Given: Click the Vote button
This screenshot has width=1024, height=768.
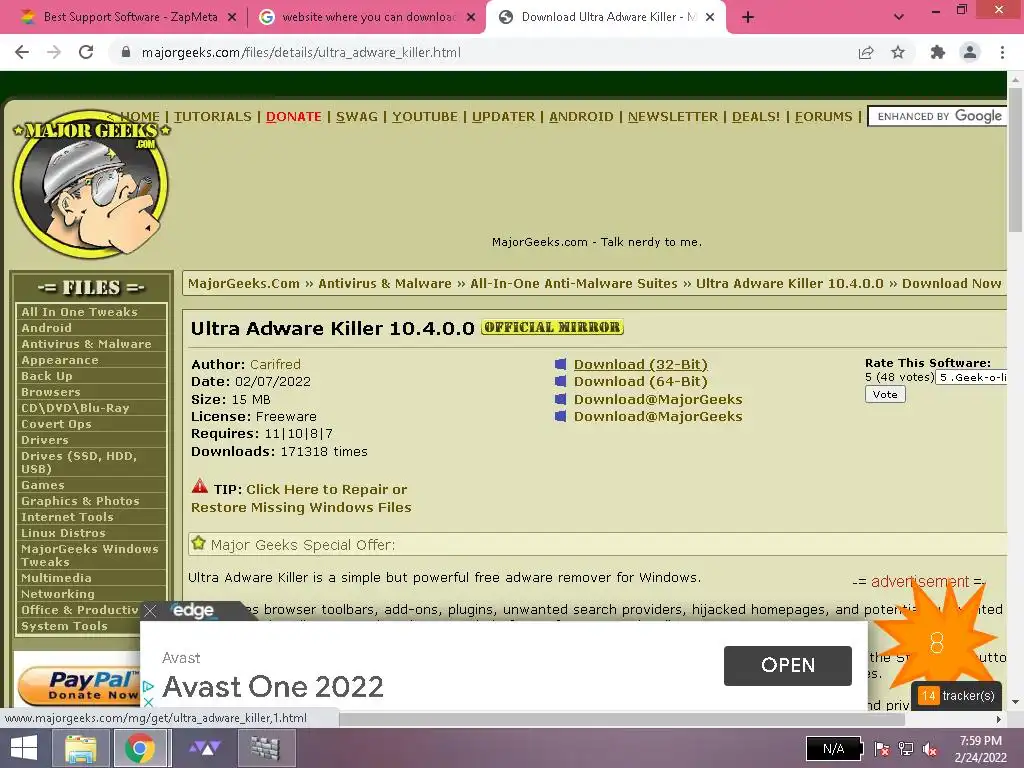Looking at the screenshot, I should [x=885, y=394].
